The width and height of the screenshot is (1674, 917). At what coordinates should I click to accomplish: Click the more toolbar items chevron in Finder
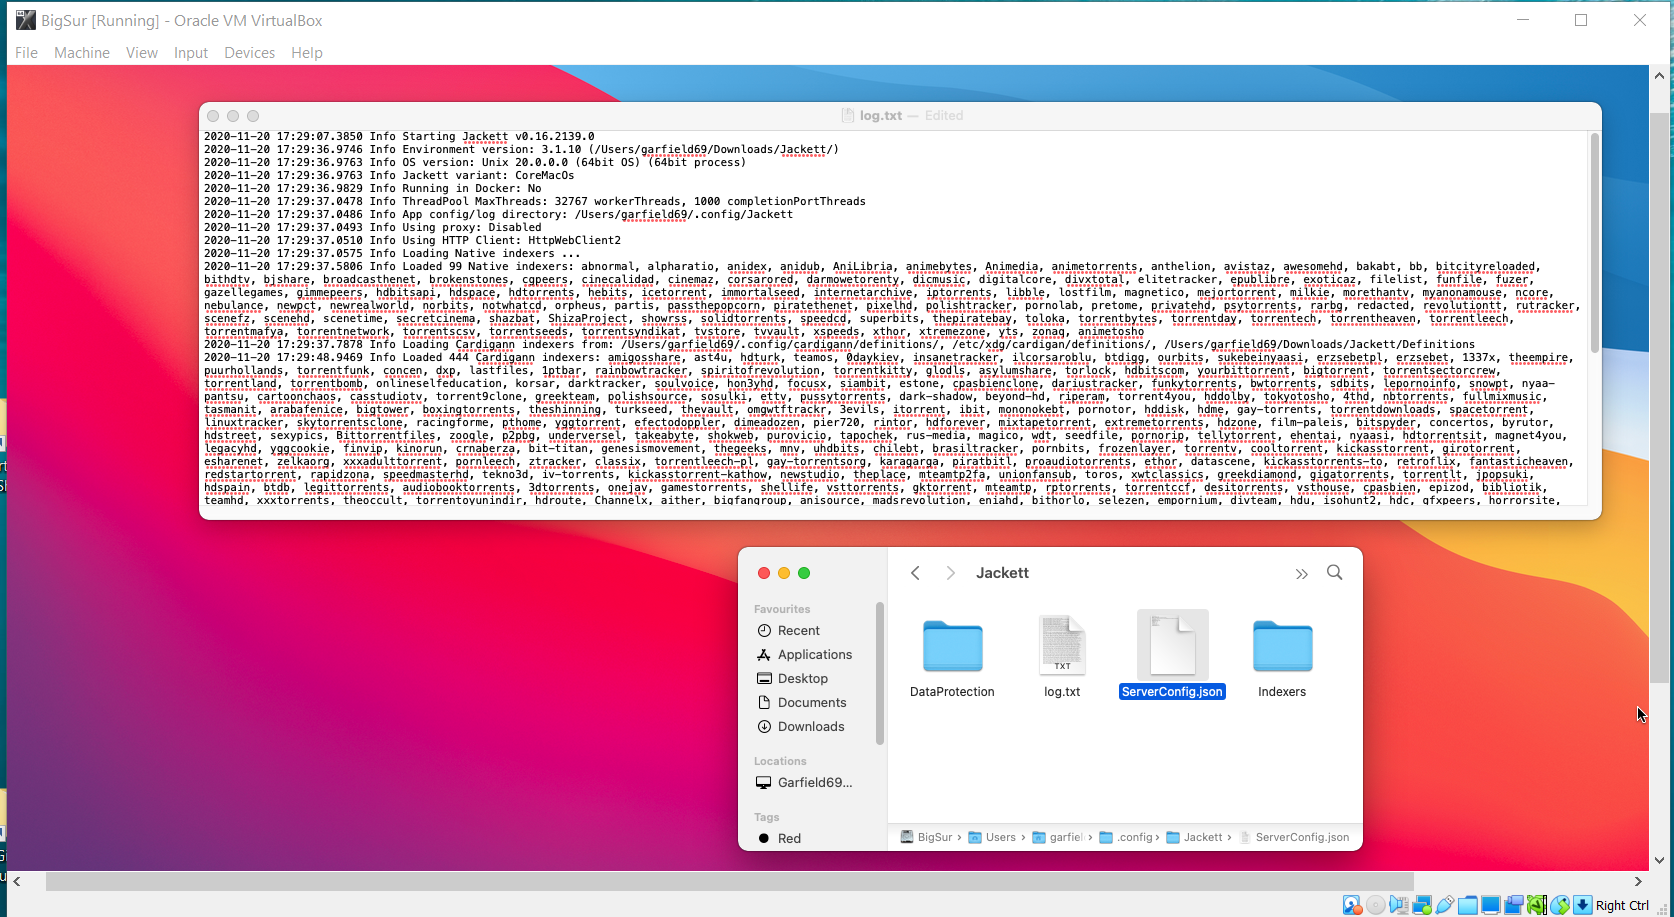pyautogui.click(x=1302, y=572)
